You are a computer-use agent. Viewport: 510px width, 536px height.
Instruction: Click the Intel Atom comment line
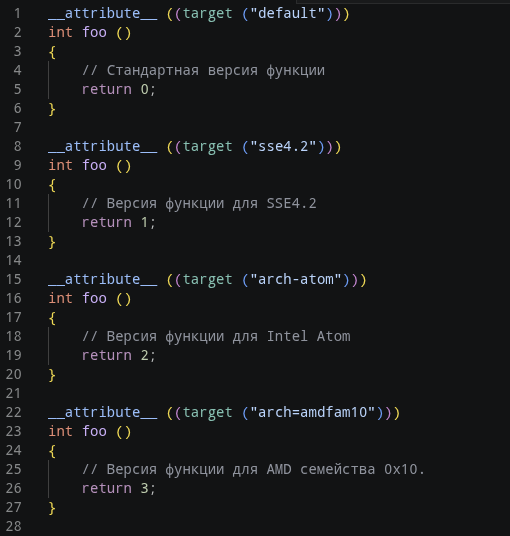216,336
